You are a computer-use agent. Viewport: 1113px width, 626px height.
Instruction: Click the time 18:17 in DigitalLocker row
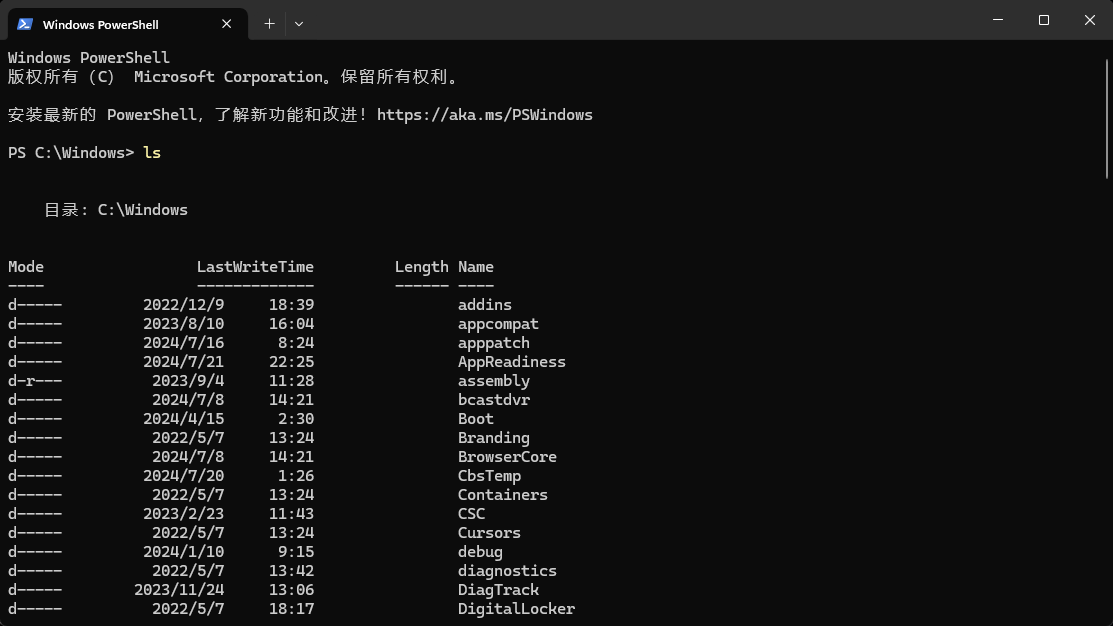pyautogui.click(x=292, y=609)
